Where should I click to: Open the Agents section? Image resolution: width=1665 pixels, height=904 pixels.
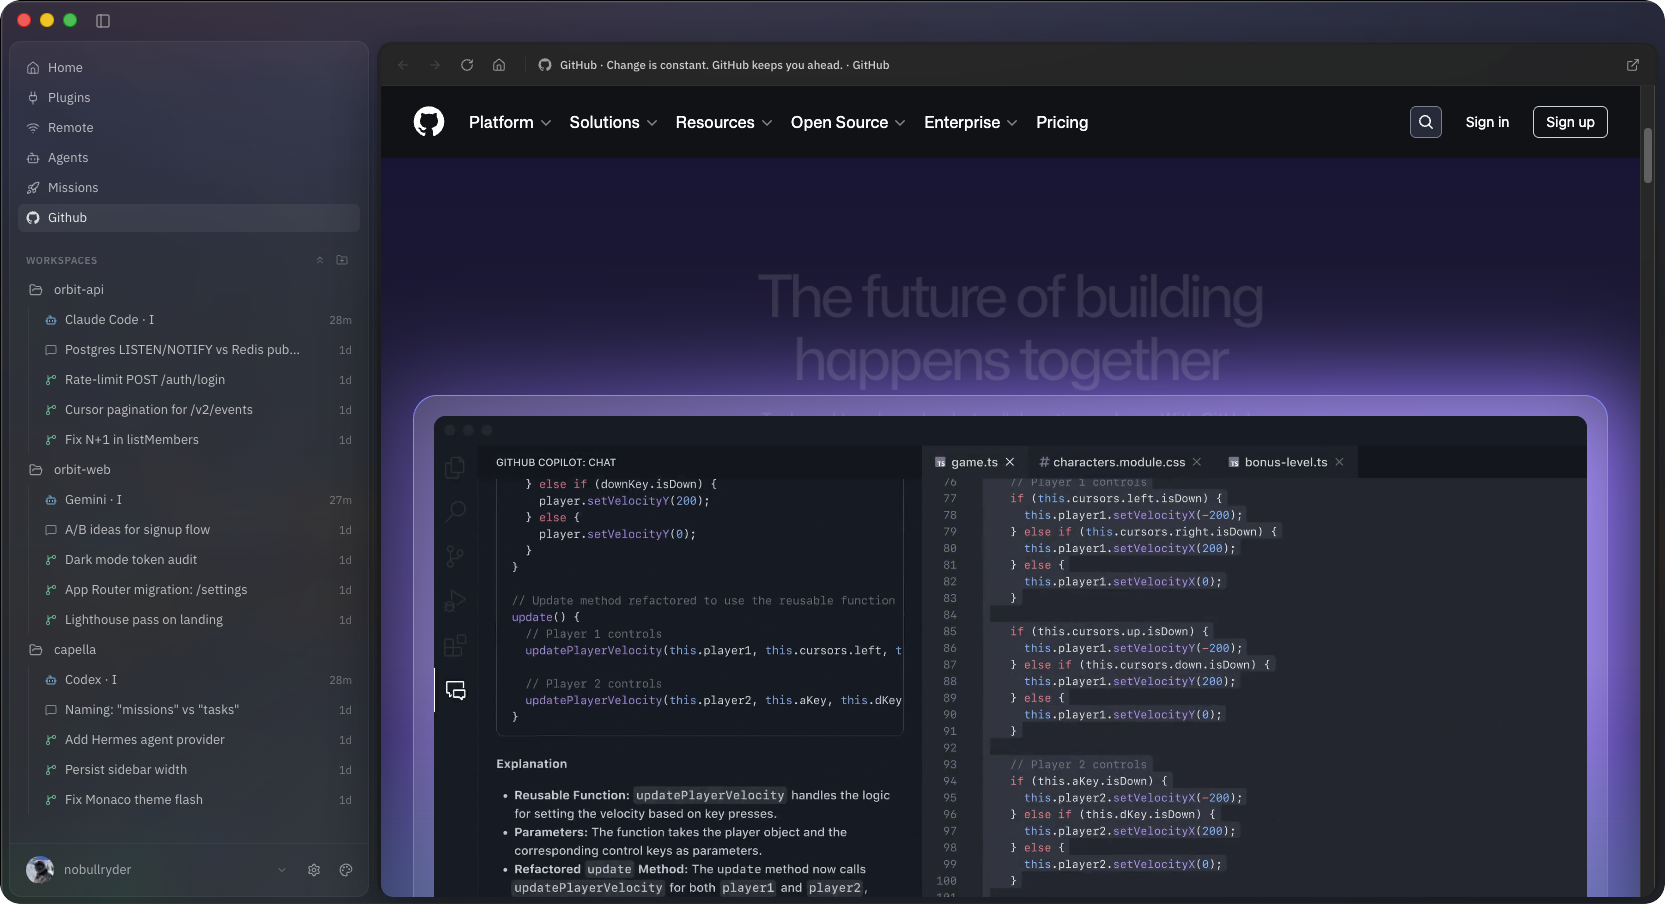[x=189, y=158]
